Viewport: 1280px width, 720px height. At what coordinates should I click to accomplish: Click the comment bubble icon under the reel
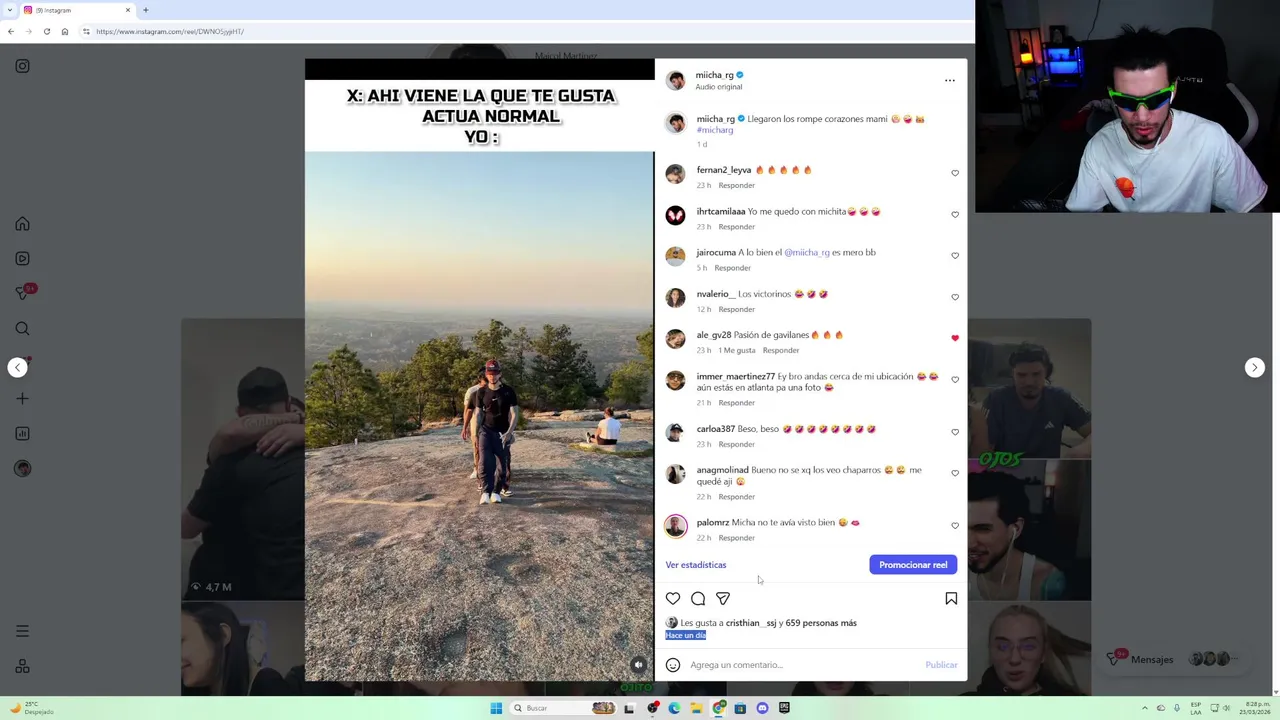(698, 598)
